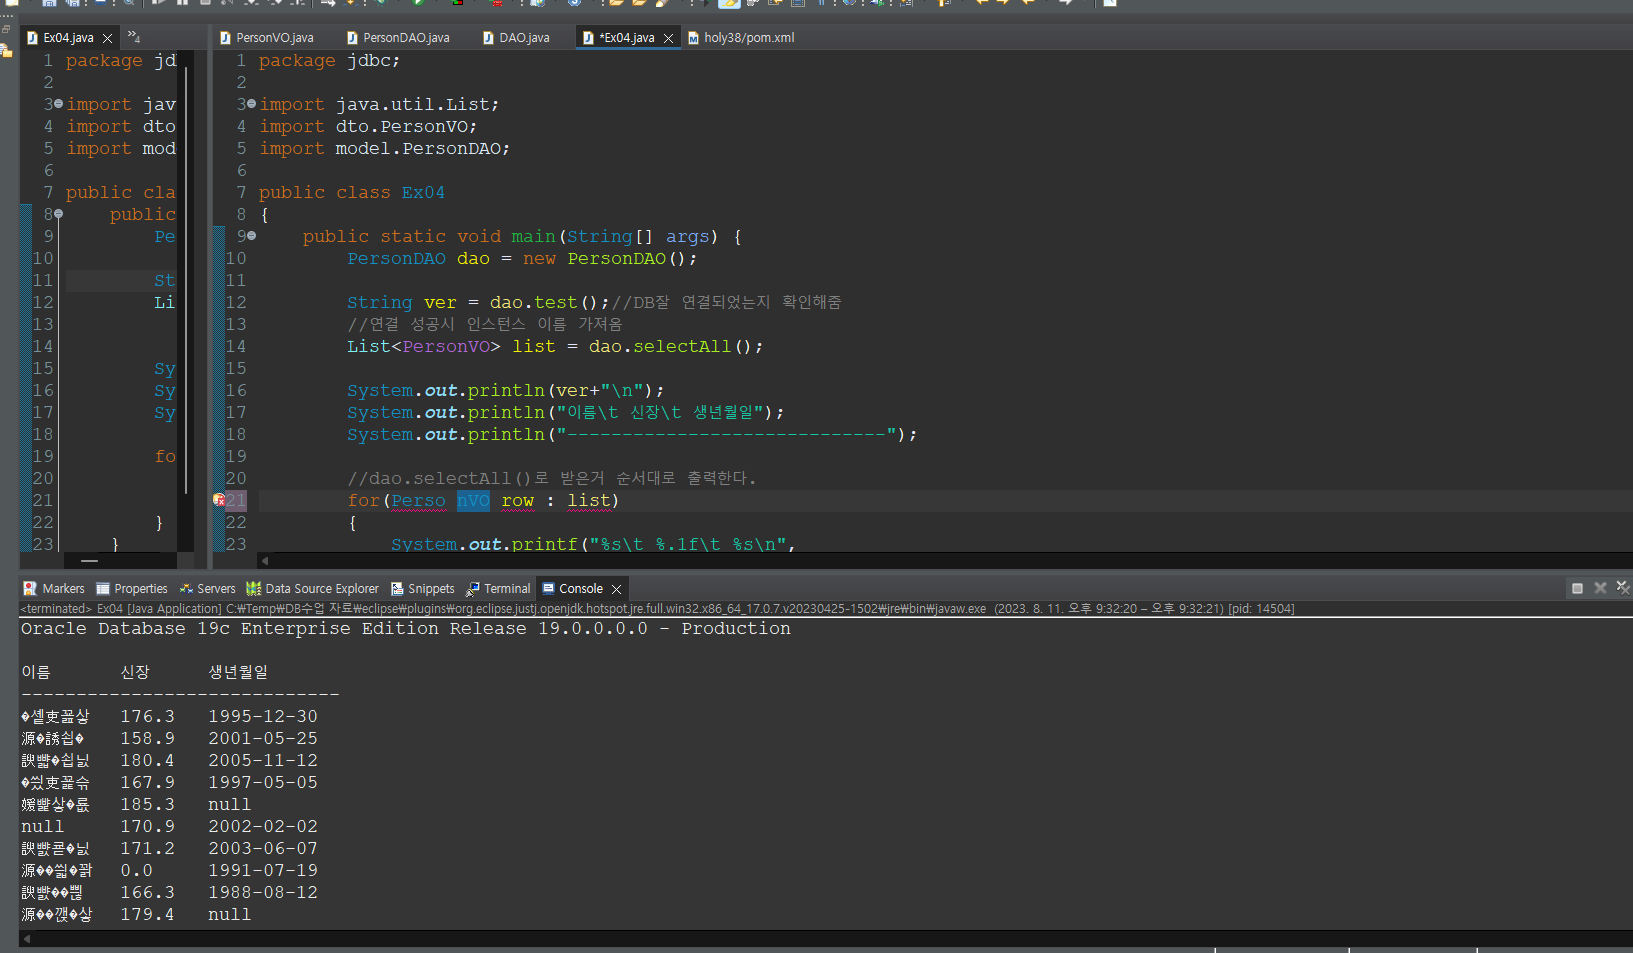Screen dimensions: 1633x953
Task: Close the Console view
Action: click(x=617, y=589)
